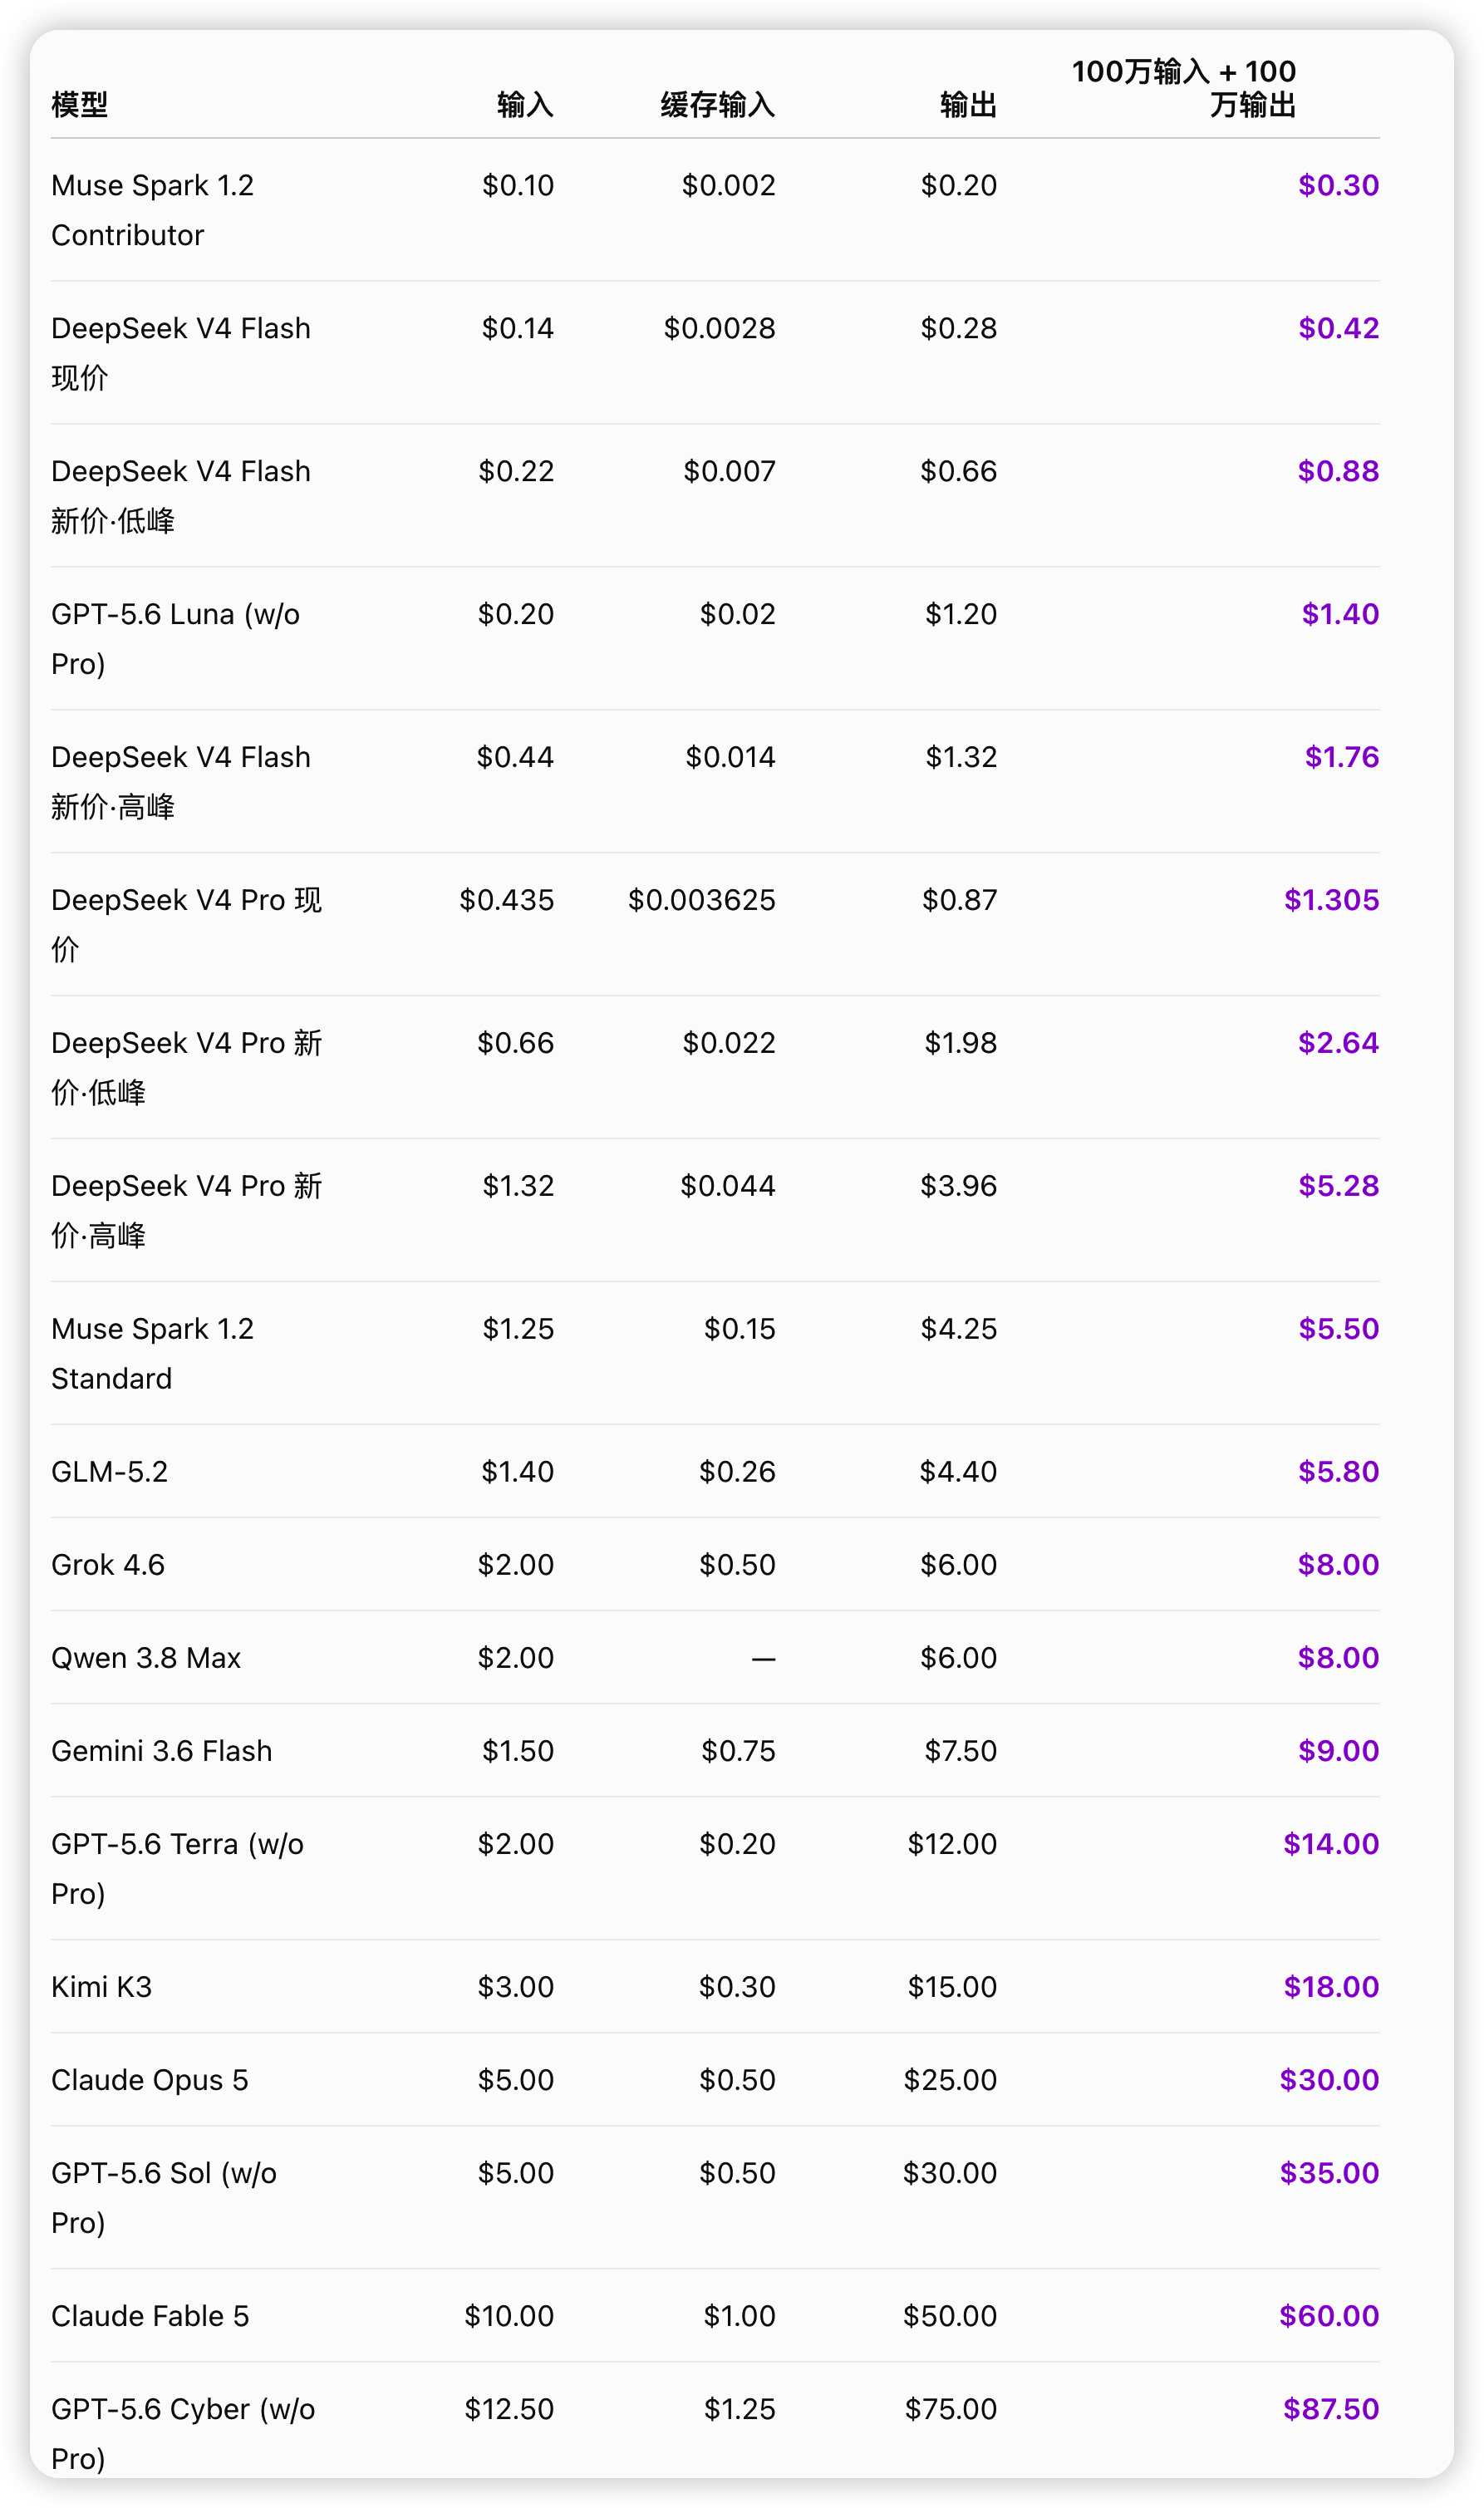Select the Kimi K3 model name
The image size is (1484, 2508).
(101, 1987)
